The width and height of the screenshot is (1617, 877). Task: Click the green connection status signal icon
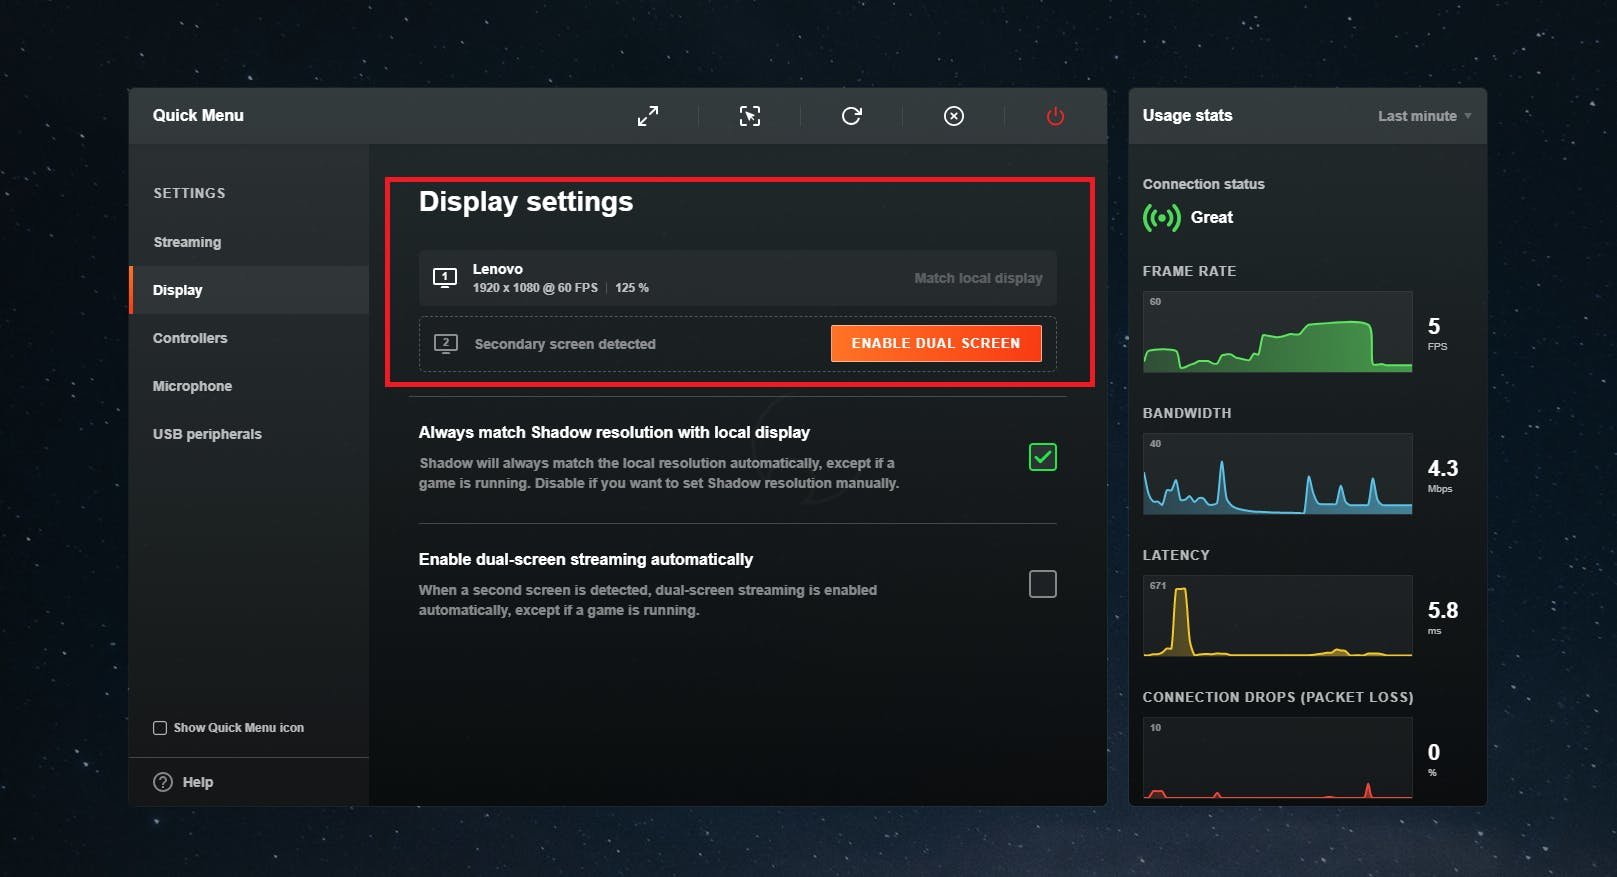1161,217
